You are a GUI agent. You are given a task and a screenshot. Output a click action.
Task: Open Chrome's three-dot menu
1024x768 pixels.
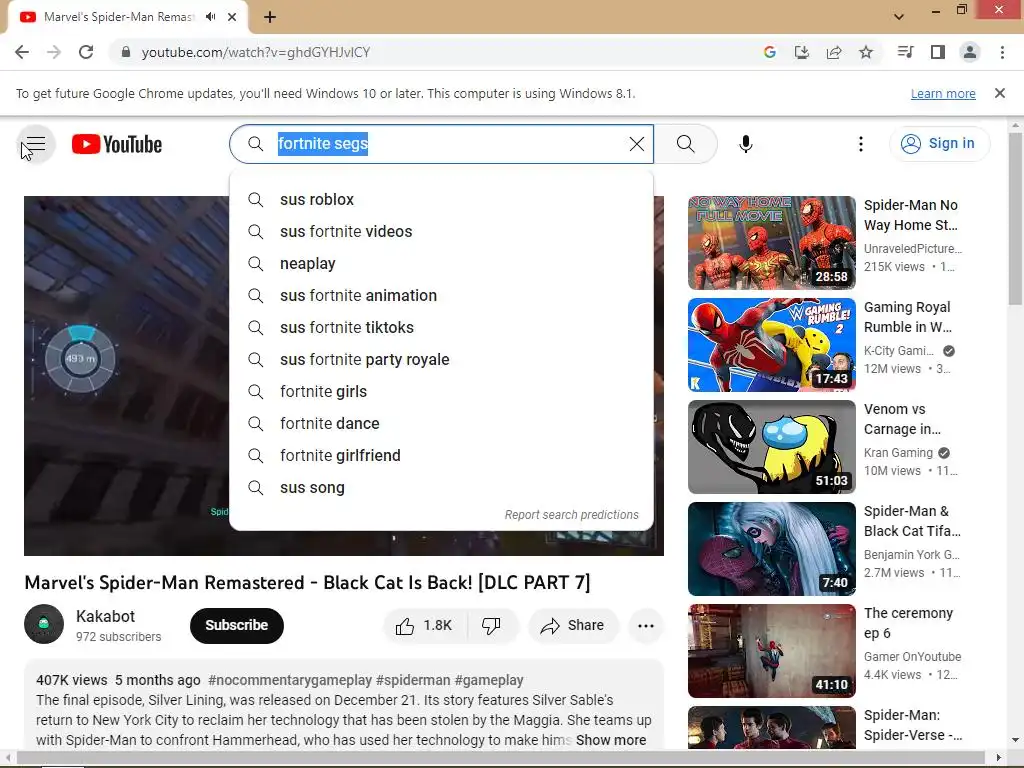[1002, 52]
